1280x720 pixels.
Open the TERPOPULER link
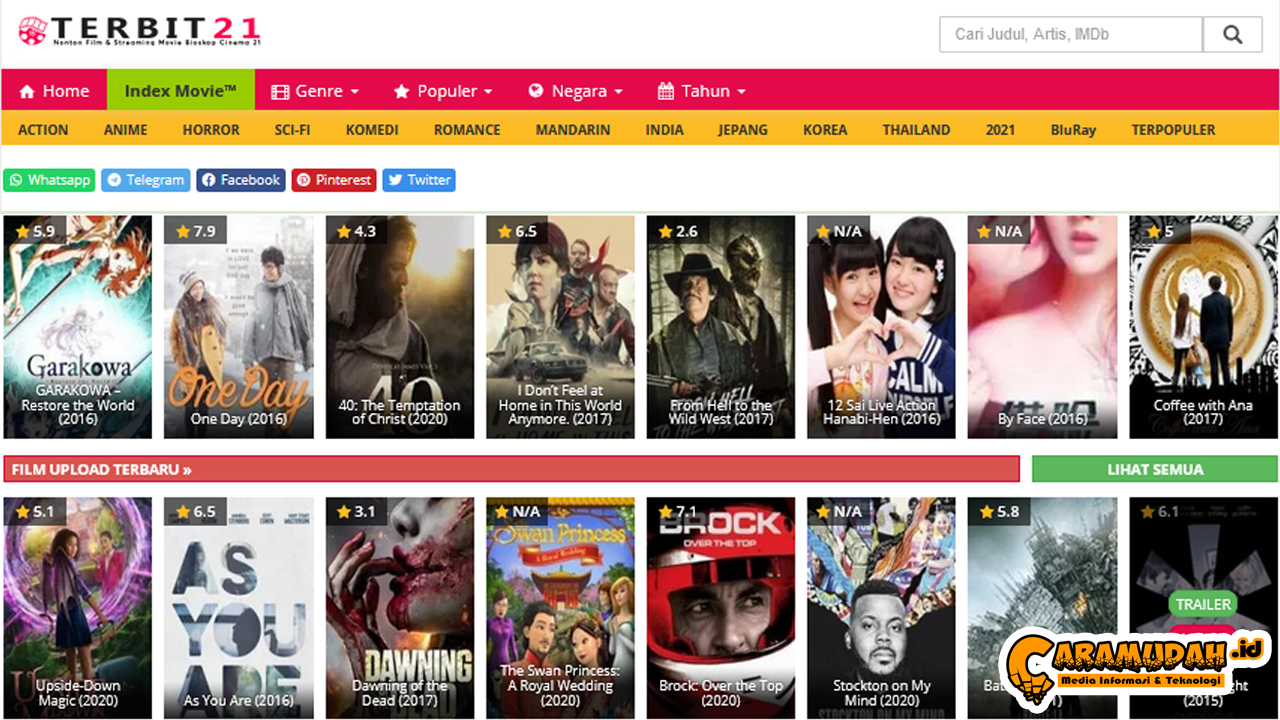tap(1173, 130)
